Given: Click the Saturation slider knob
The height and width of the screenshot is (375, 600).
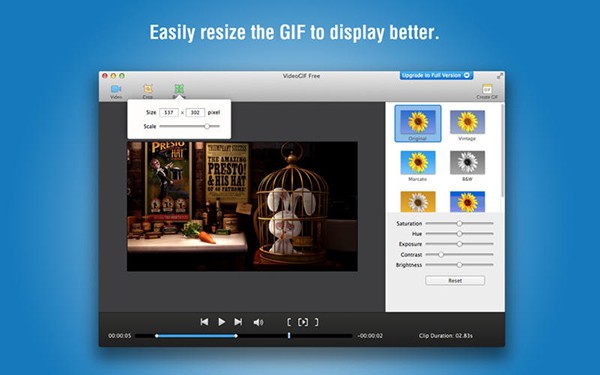Looking at the screenshot, I should coord(459,223).
